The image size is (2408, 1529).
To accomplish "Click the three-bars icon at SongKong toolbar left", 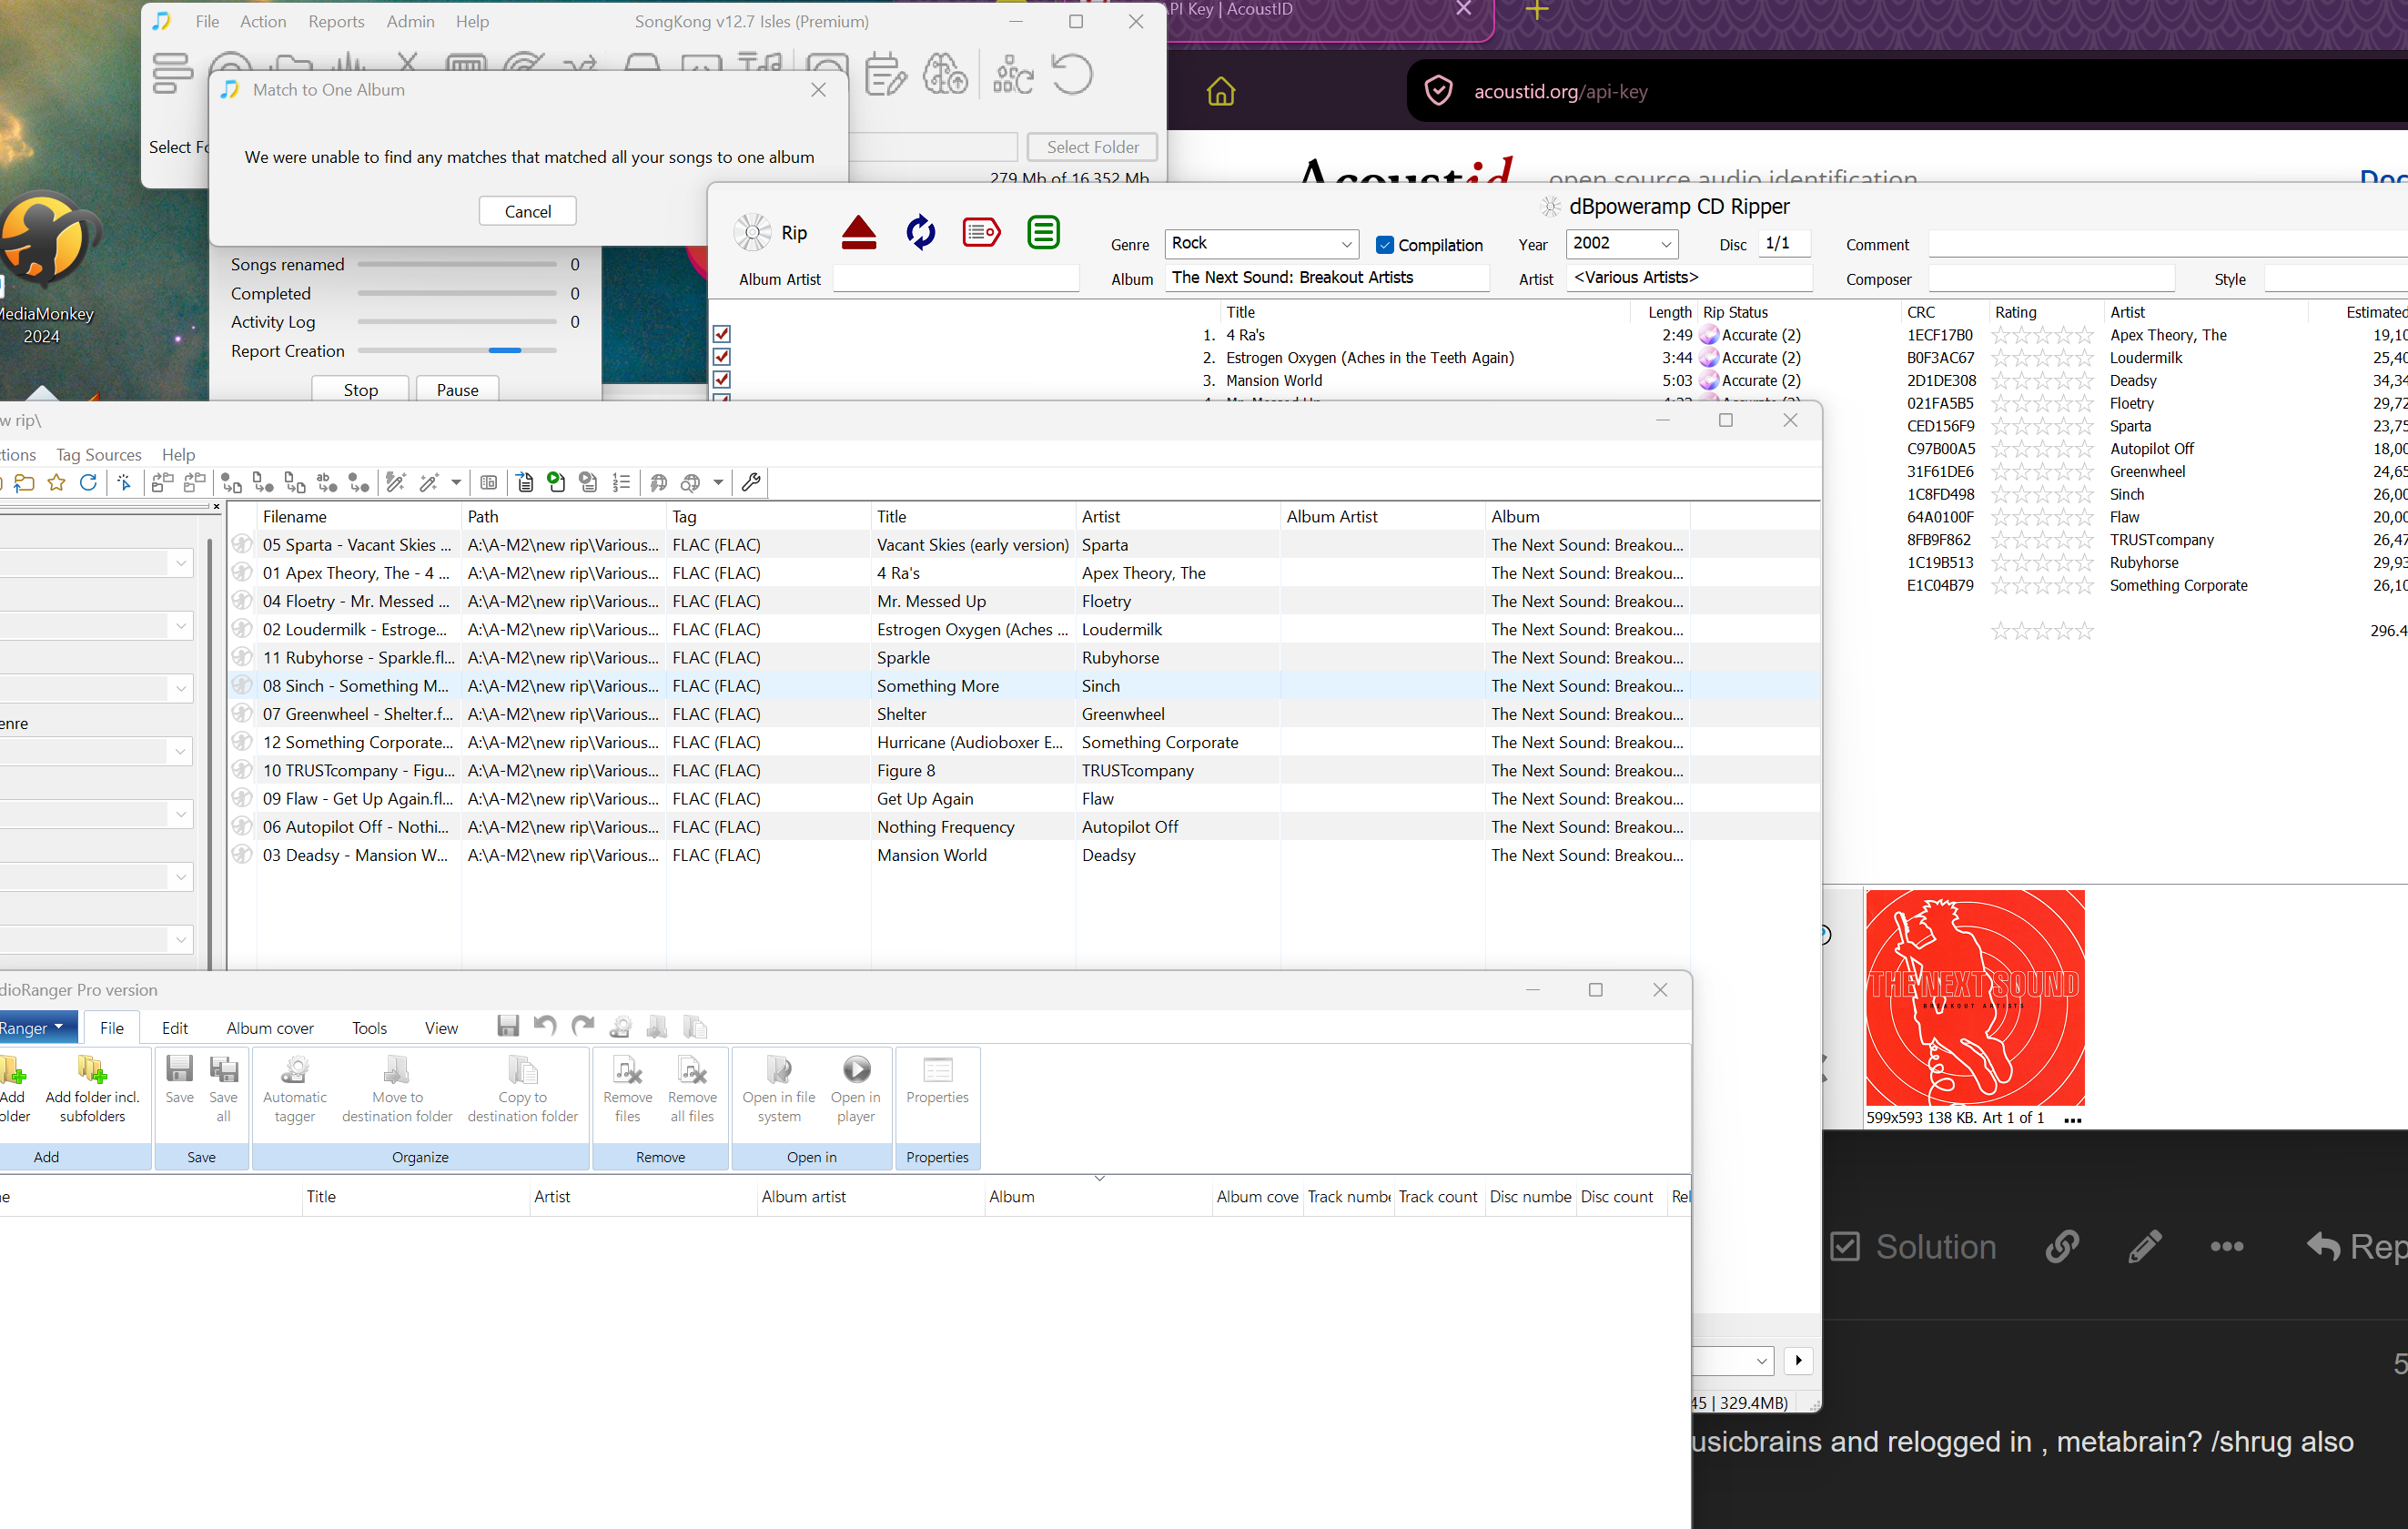I will pyautogui.click(x=172, y=74).
